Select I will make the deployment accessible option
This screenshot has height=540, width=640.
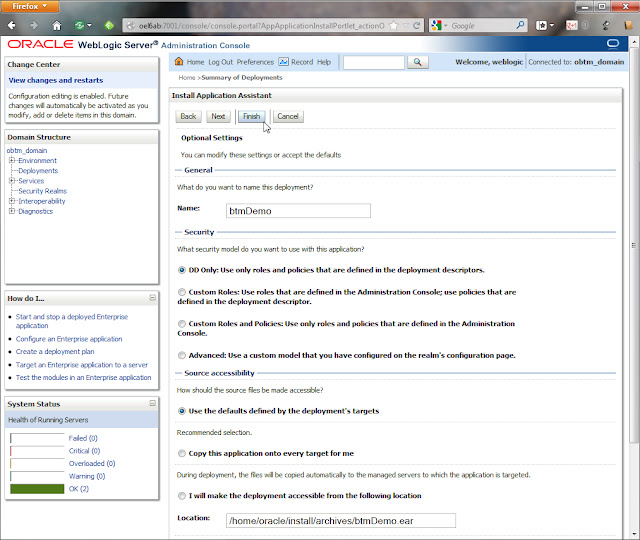click(182, 496)
